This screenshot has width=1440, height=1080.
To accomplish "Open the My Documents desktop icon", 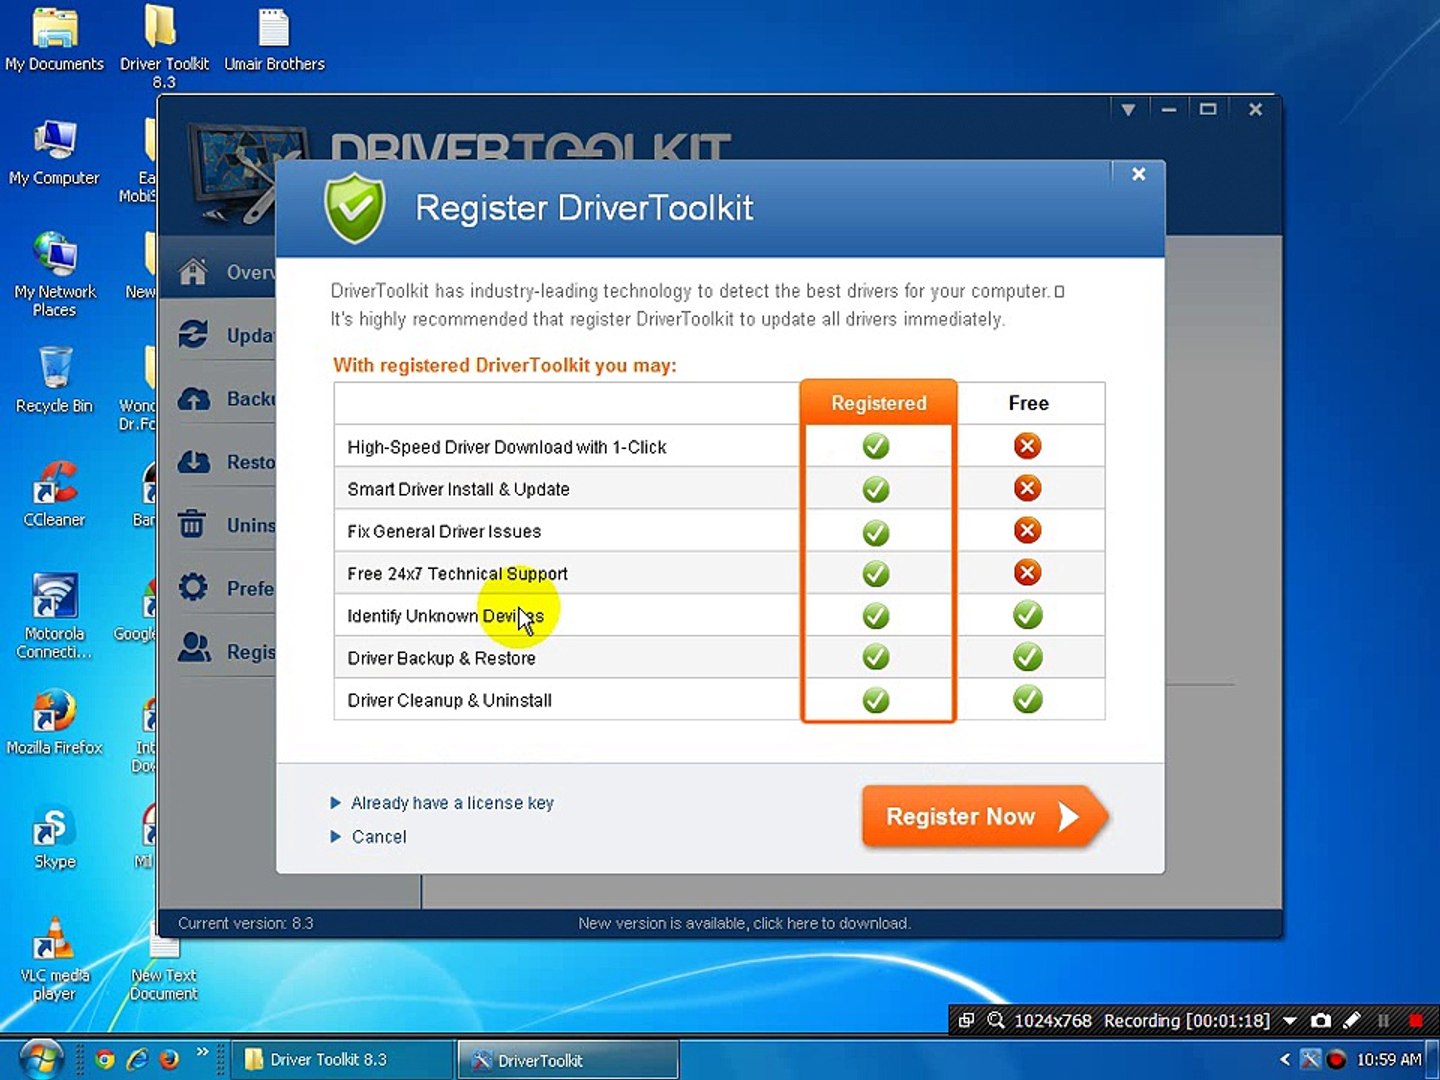I will click(55, 40).
